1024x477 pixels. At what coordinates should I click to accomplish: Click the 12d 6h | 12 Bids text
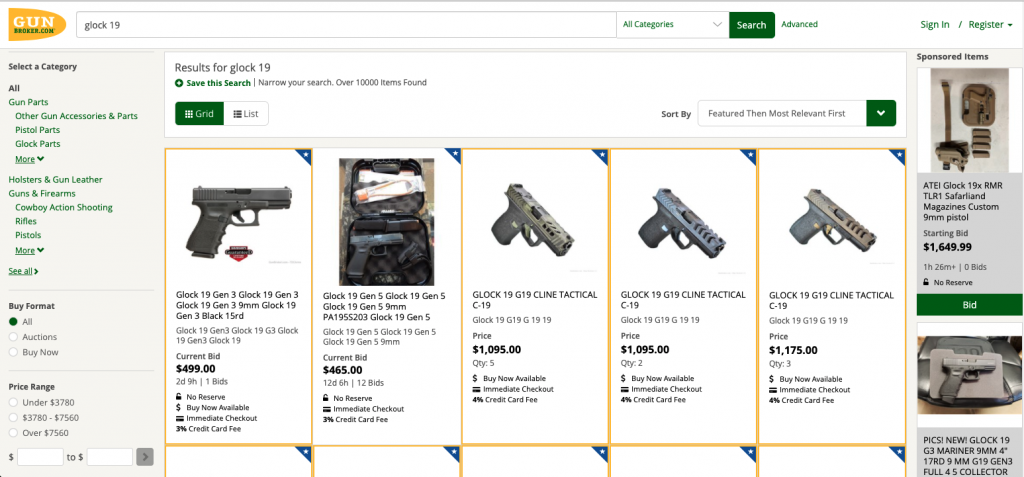tap(353, 383)
